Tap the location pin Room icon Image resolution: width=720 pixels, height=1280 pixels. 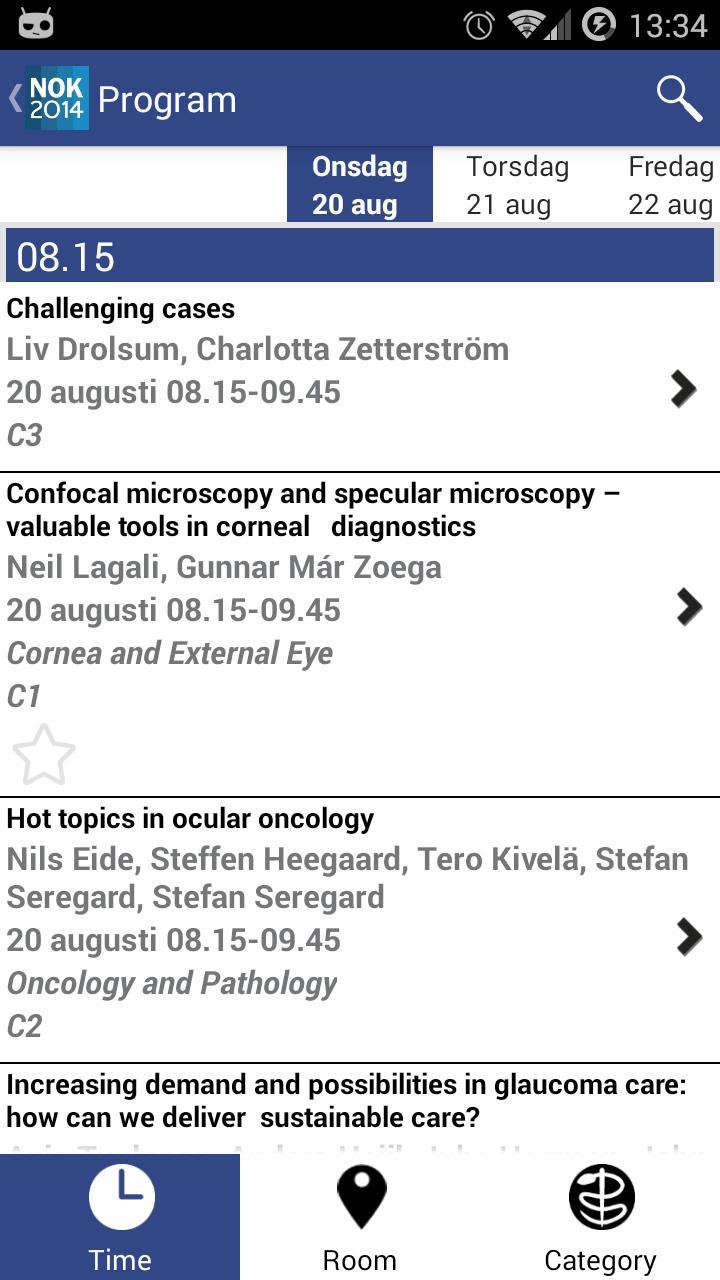coord(360,1197)
